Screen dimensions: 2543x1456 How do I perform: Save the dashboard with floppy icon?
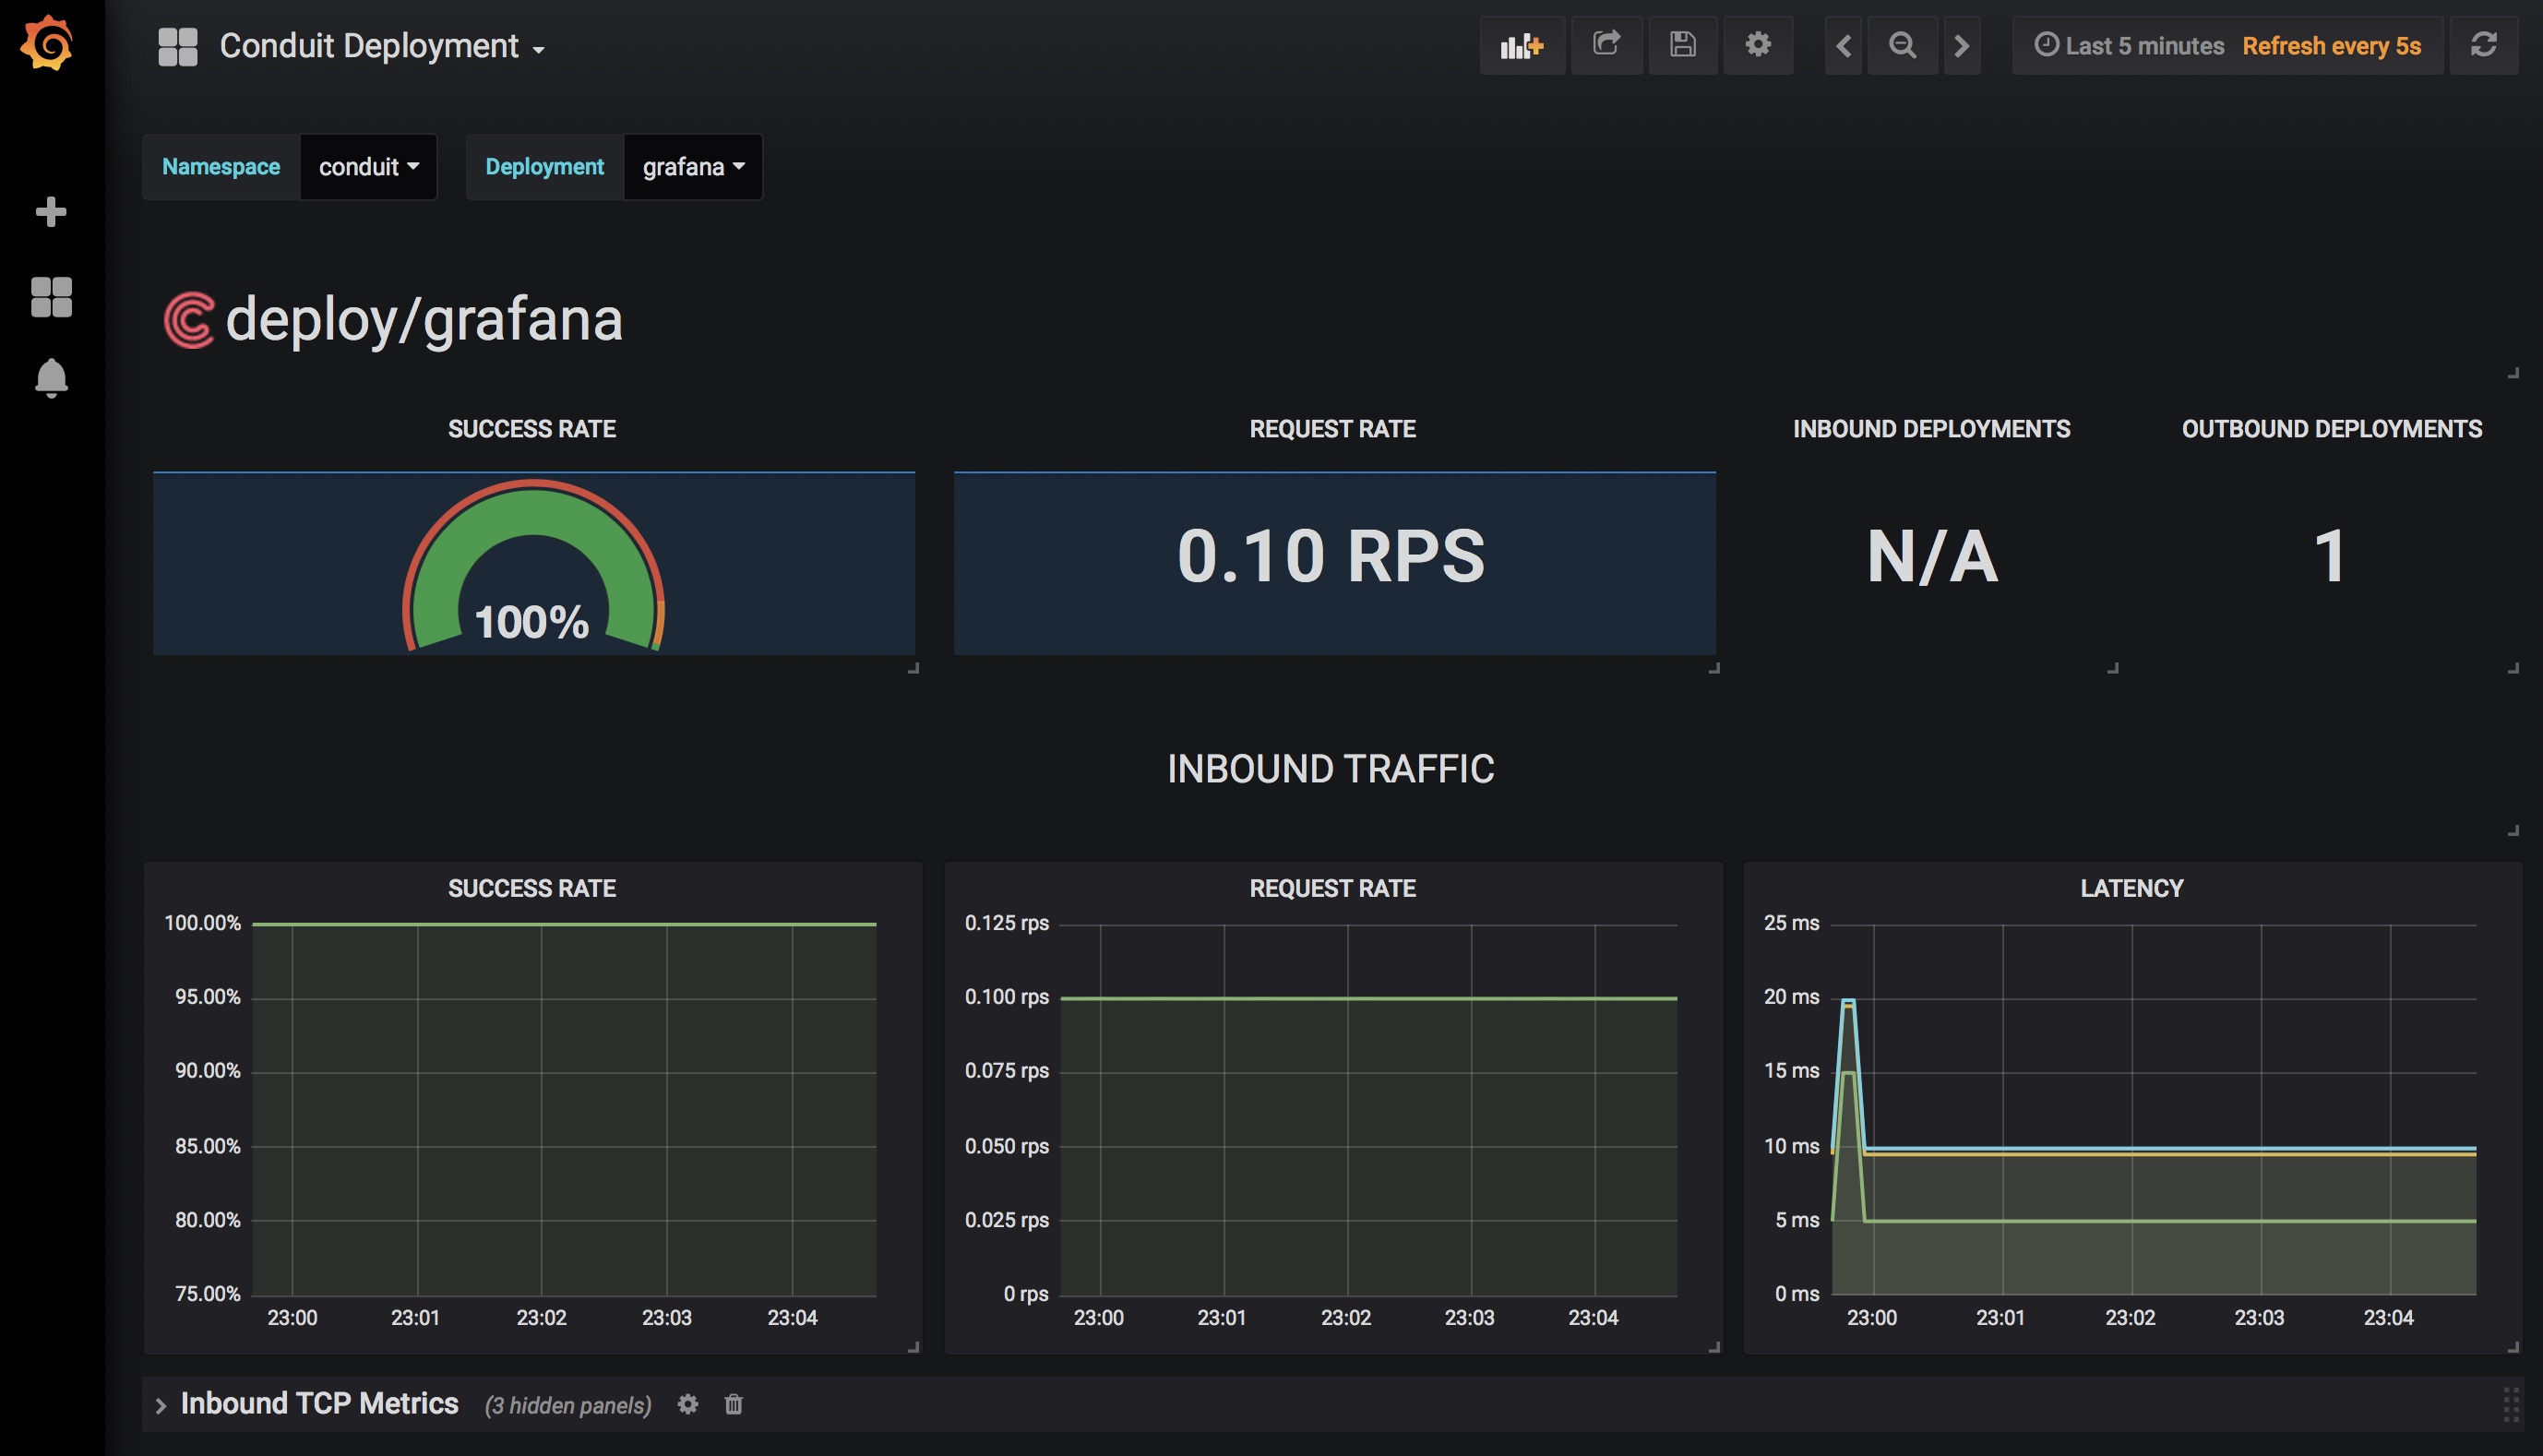click(1683, 45)
